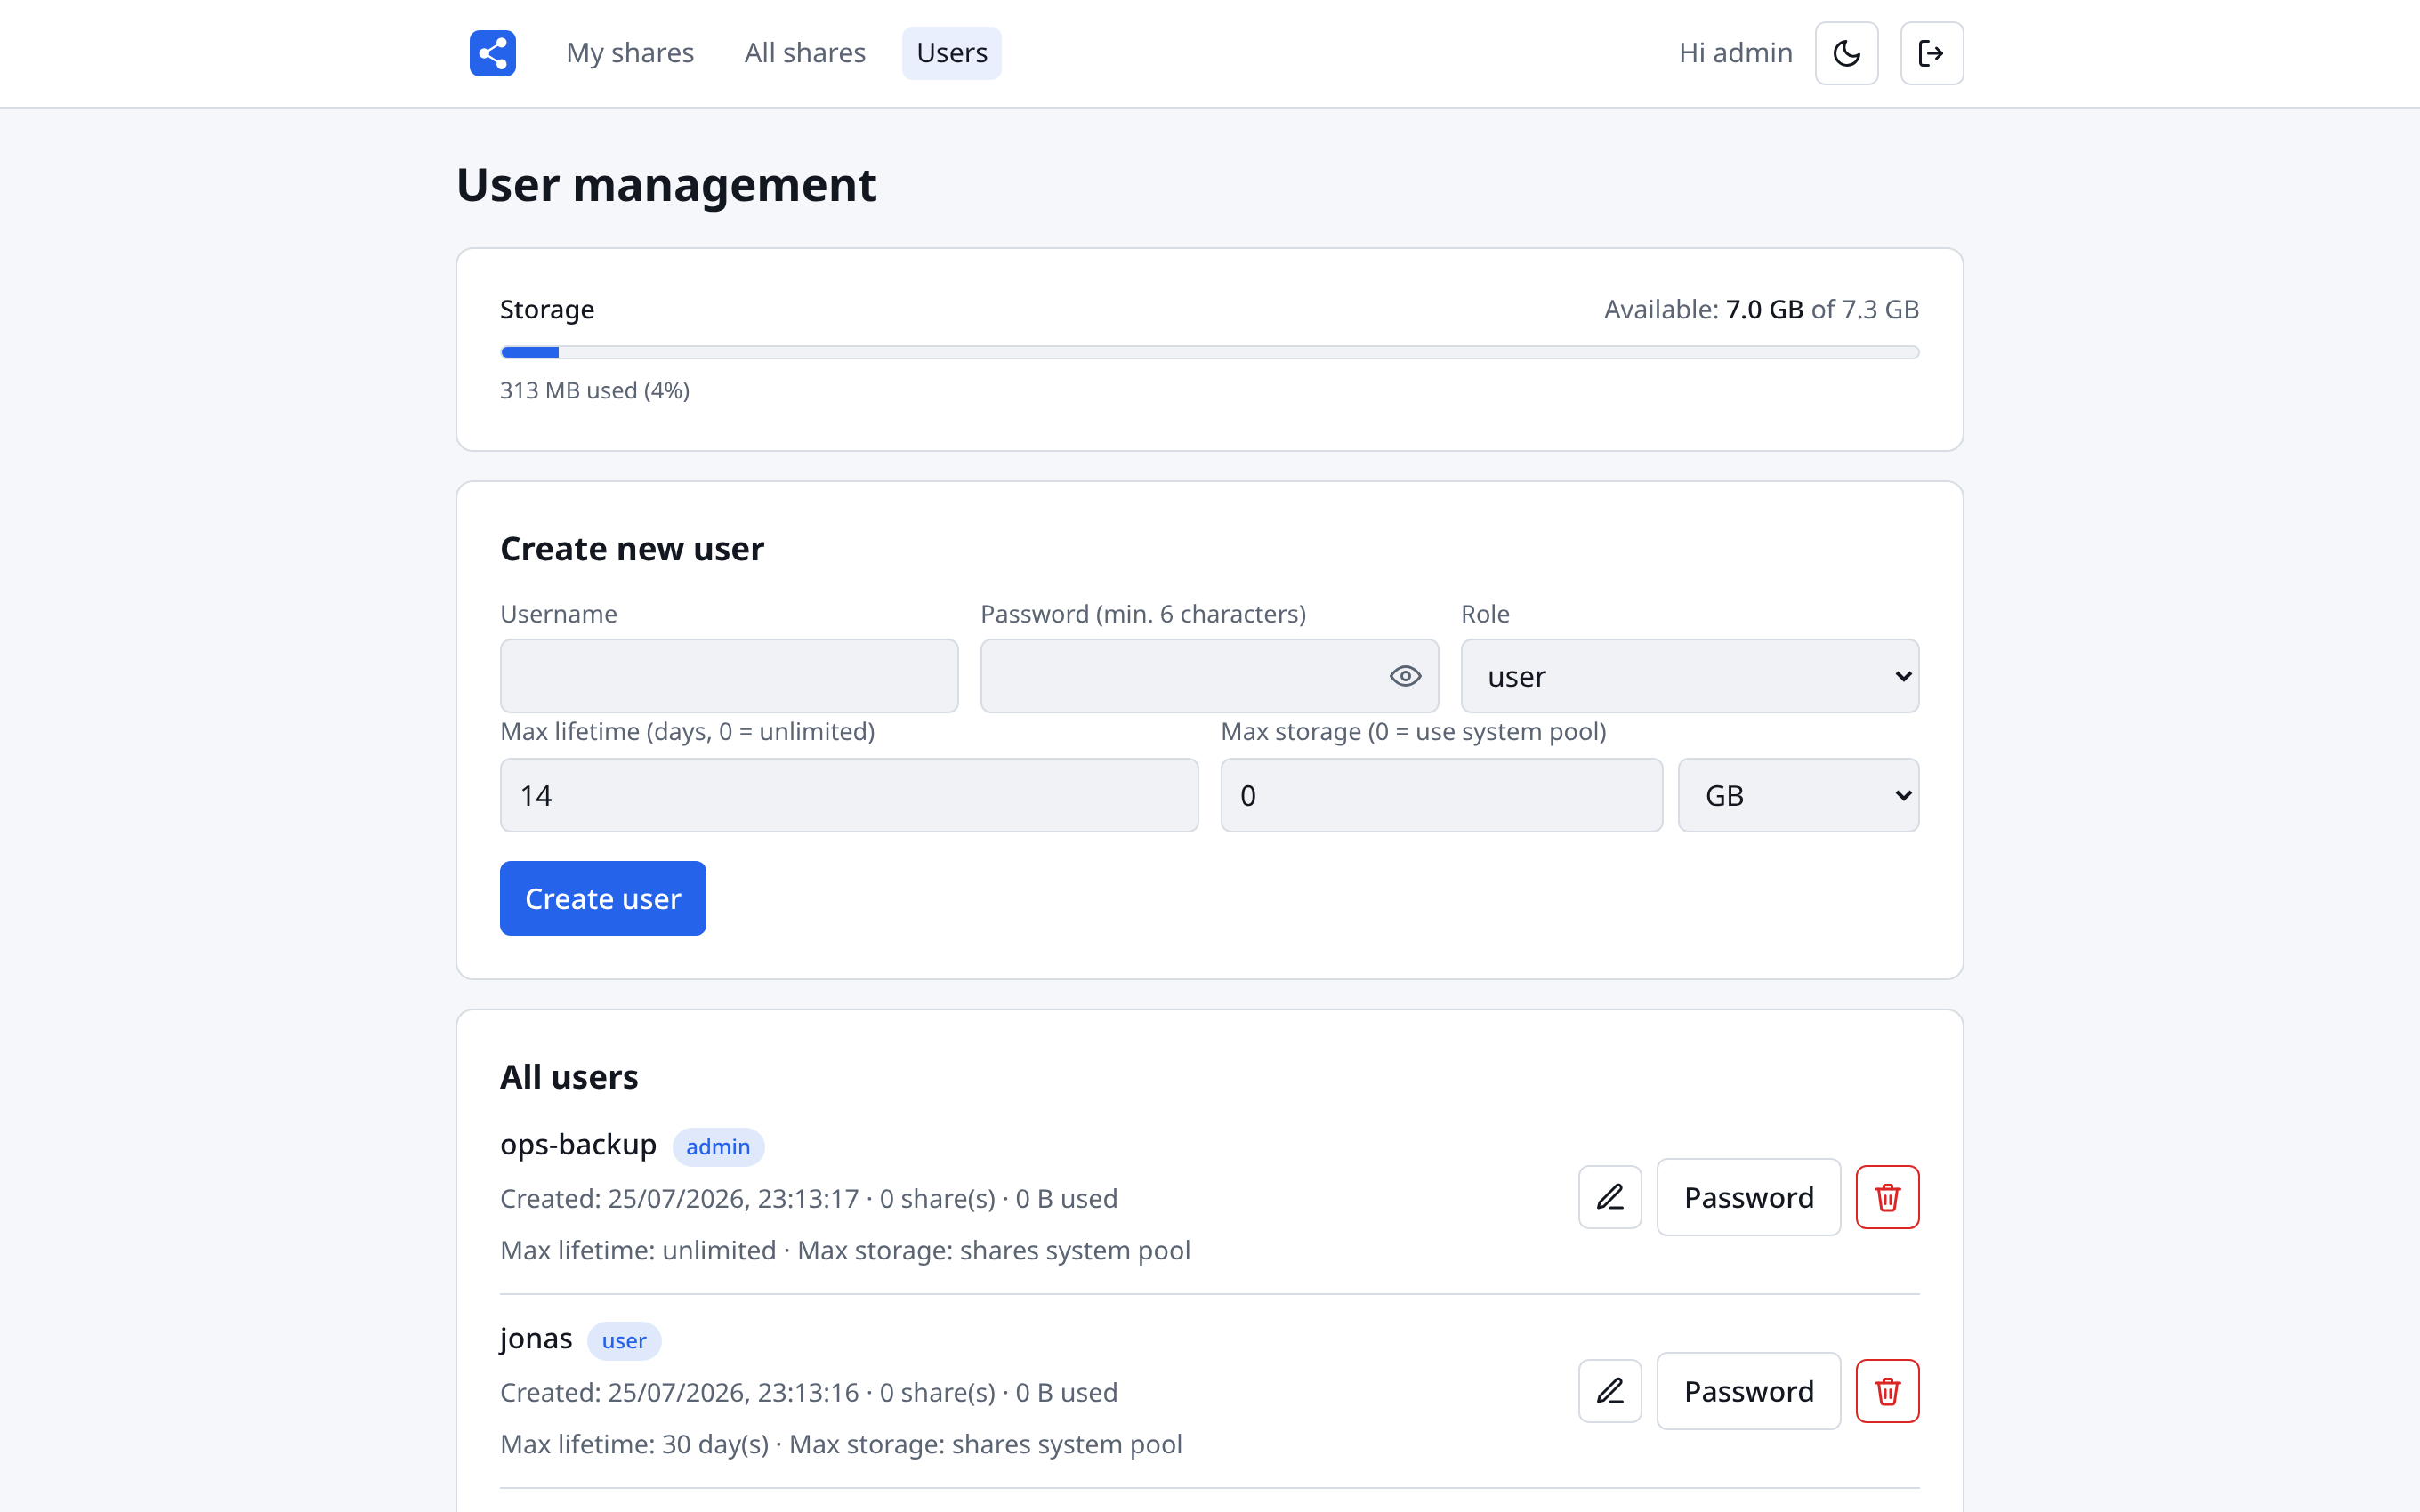Click 'Available: 7.0 GB of 7.3 GB' text

(1761, 309)
